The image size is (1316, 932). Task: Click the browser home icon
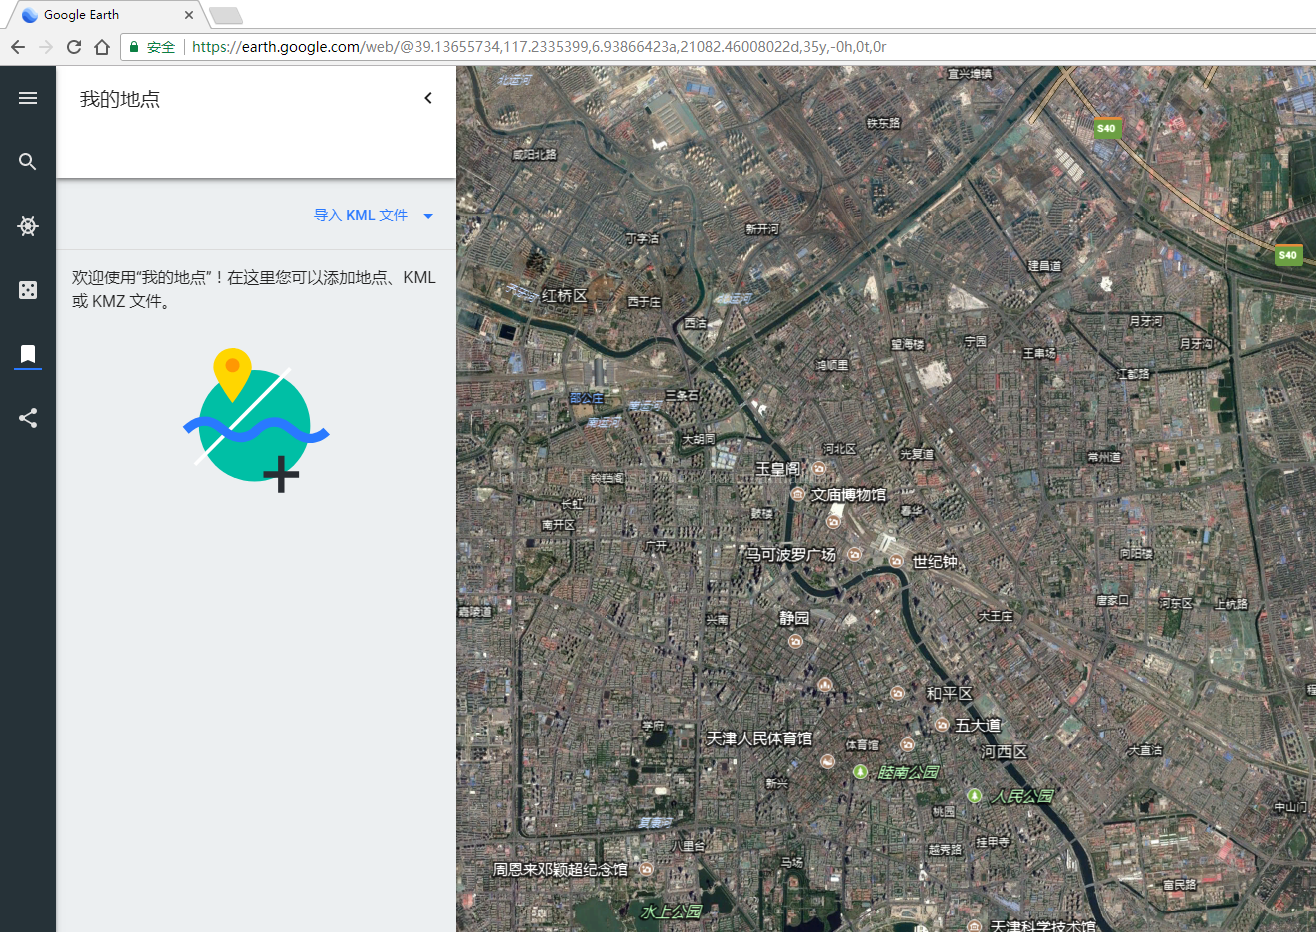pyautogui.click(x=102, y=47)
